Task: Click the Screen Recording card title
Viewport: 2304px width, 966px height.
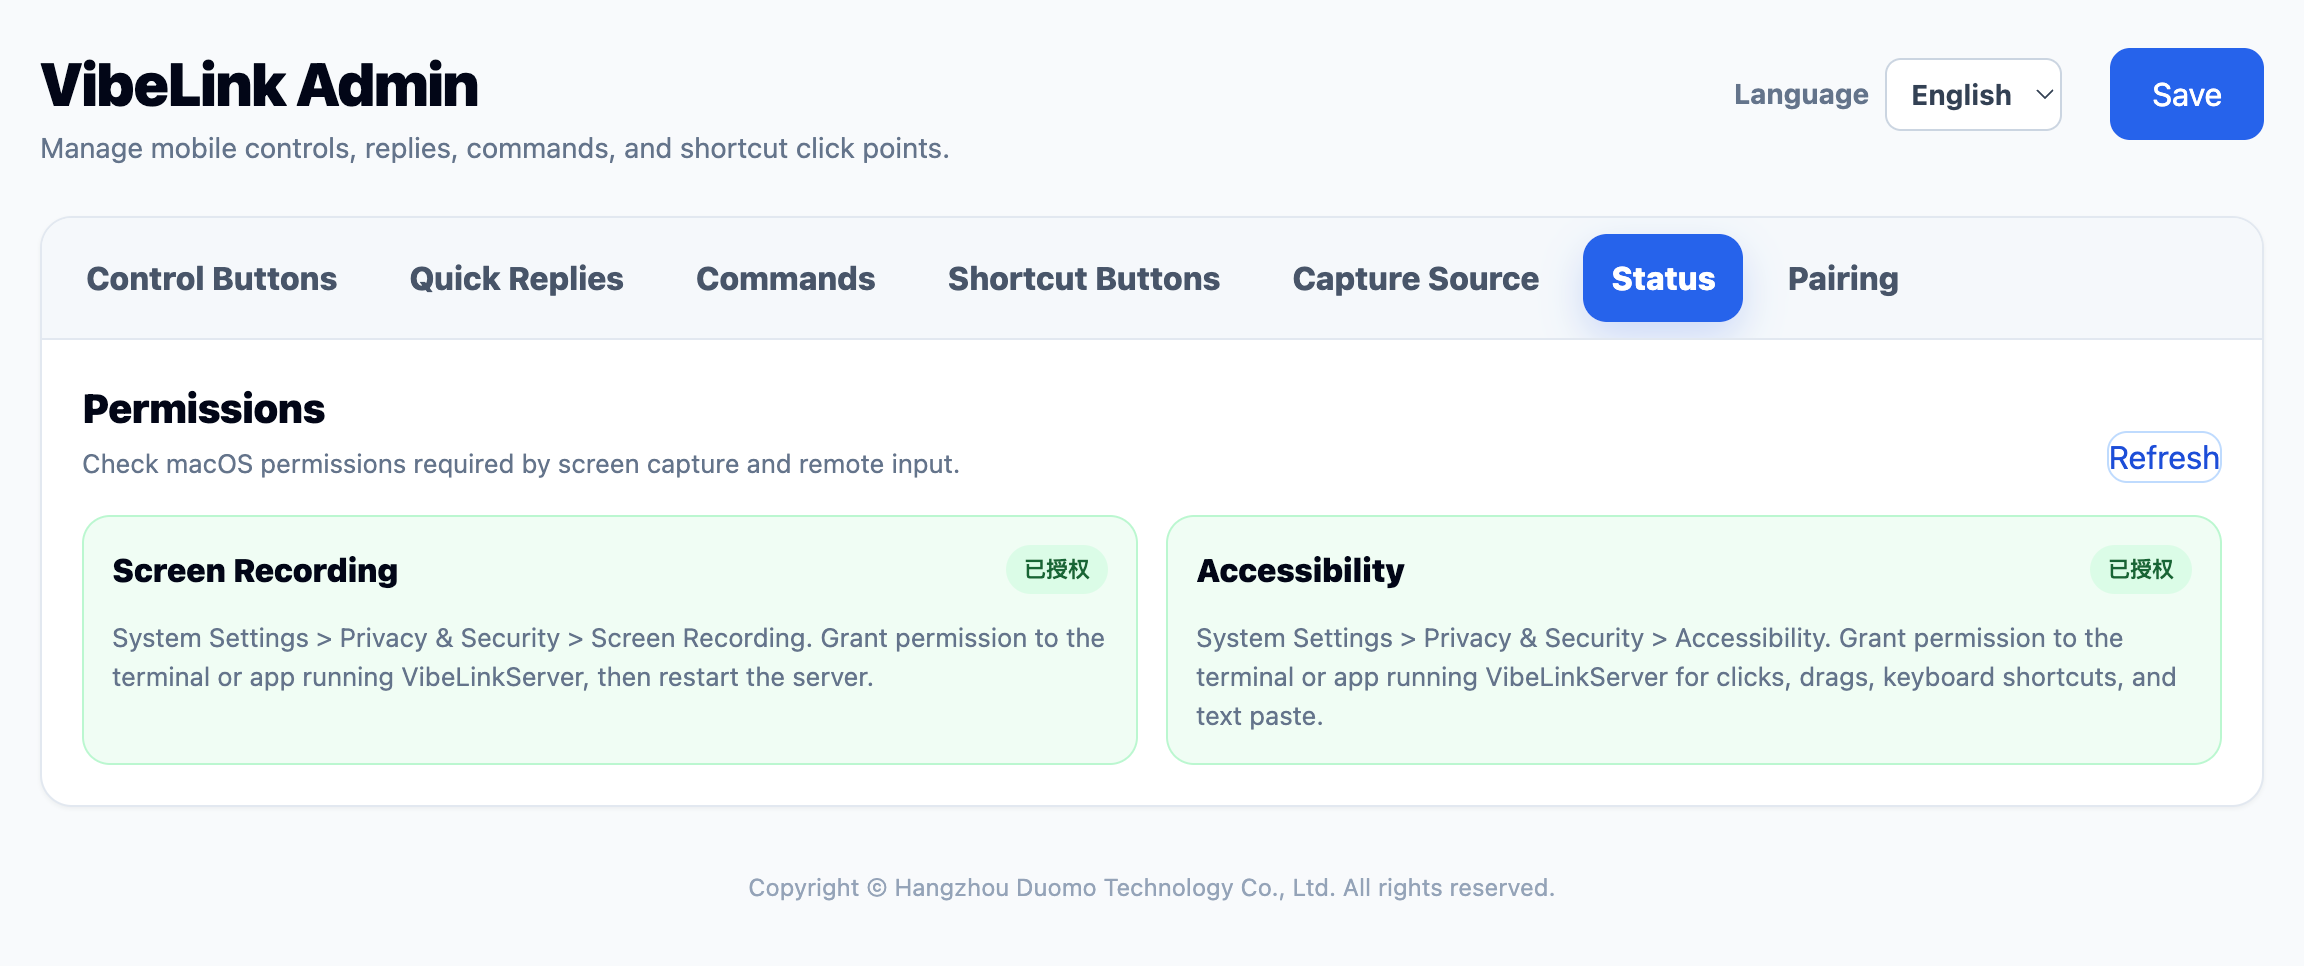Action: [255, 571]
